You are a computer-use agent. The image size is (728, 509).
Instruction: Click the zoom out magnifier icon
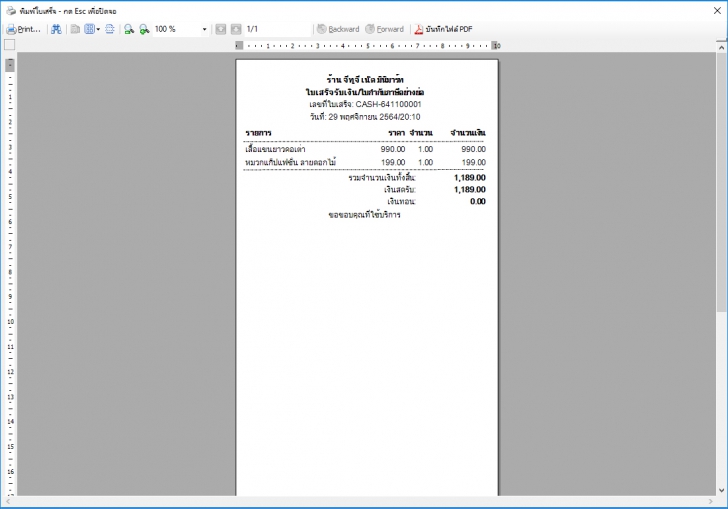(129, 29)
